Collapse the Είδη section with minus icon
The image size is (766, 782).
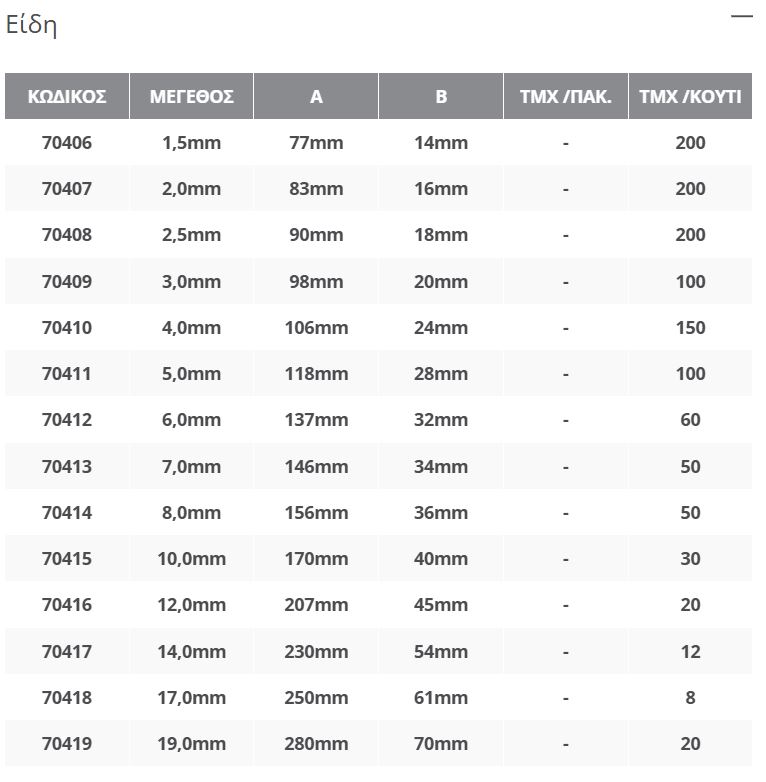pyautogui.click(x=741, y=17)
